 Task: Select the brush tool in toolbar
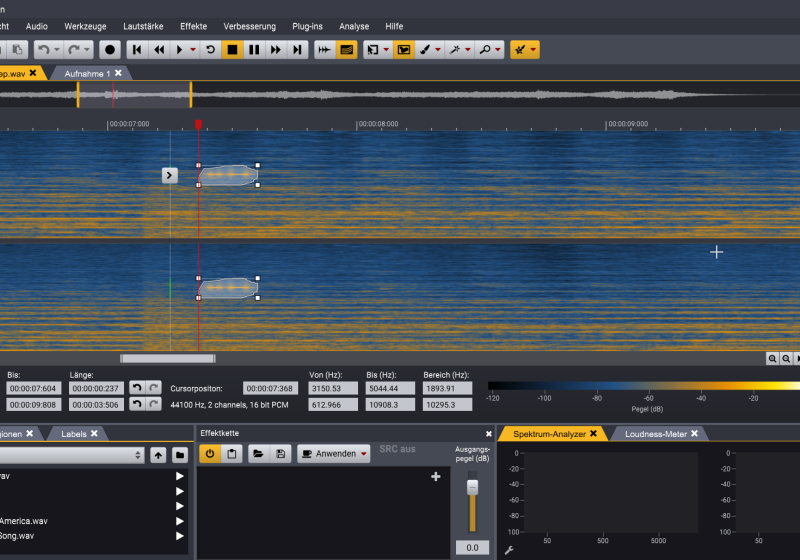click(424, 49)
